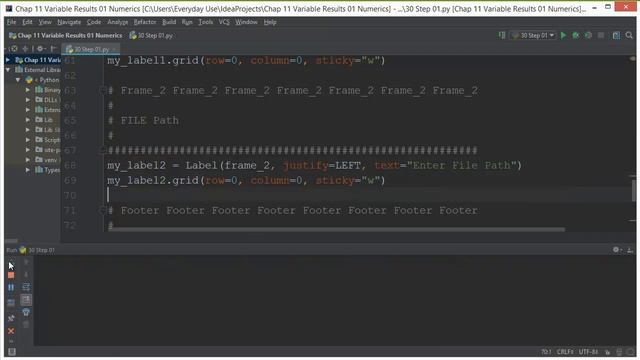The width and height of the screenshot is (640, 360).
Task: Open the Window menu
Action: [x=246, y=22]
